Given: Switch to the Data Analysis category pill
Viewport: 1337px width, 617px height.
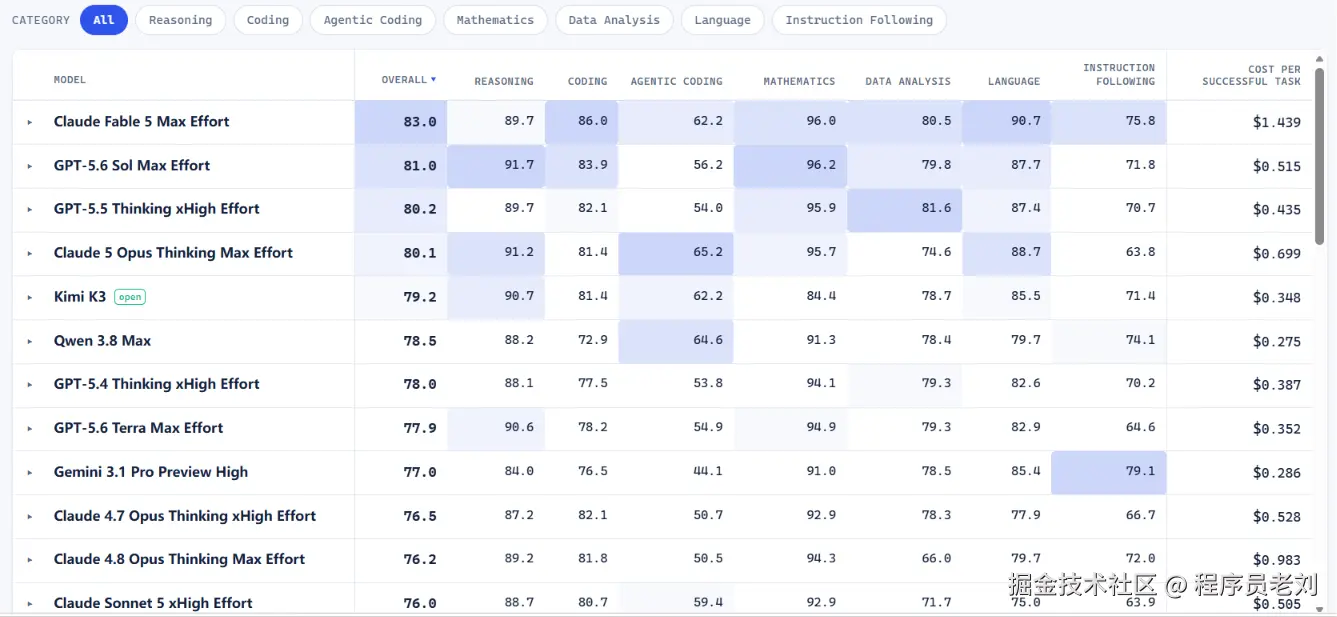Looking at the screenshot, I should pos(614,20).
